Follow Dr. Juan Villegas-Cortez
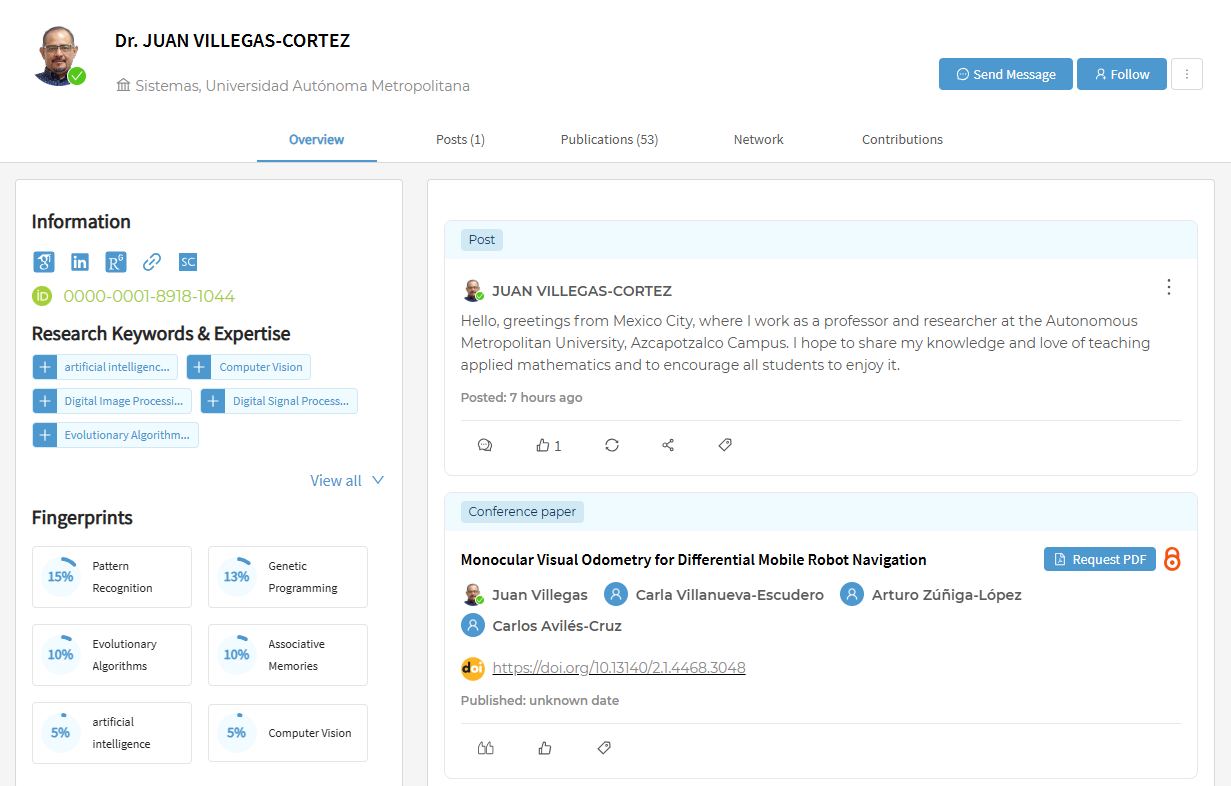The width and height of the screenshot is (1231, 786). coord(1122,74)
